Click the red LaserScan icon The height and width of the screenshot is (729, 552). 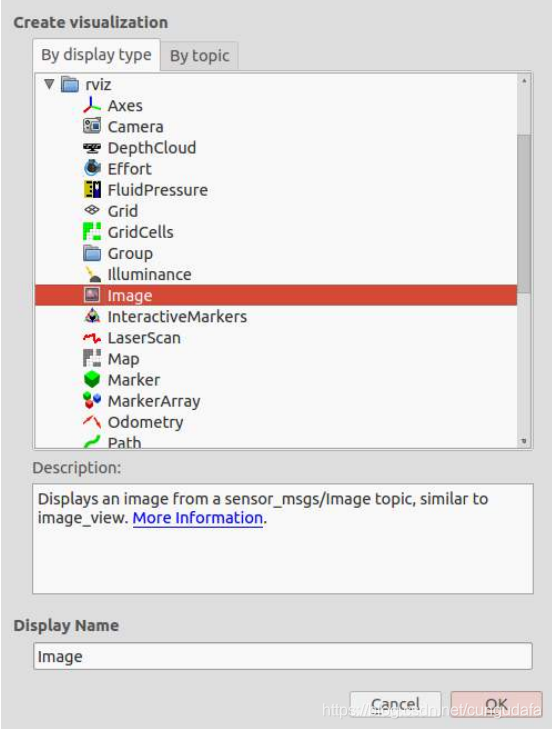[x=92, y=338]
